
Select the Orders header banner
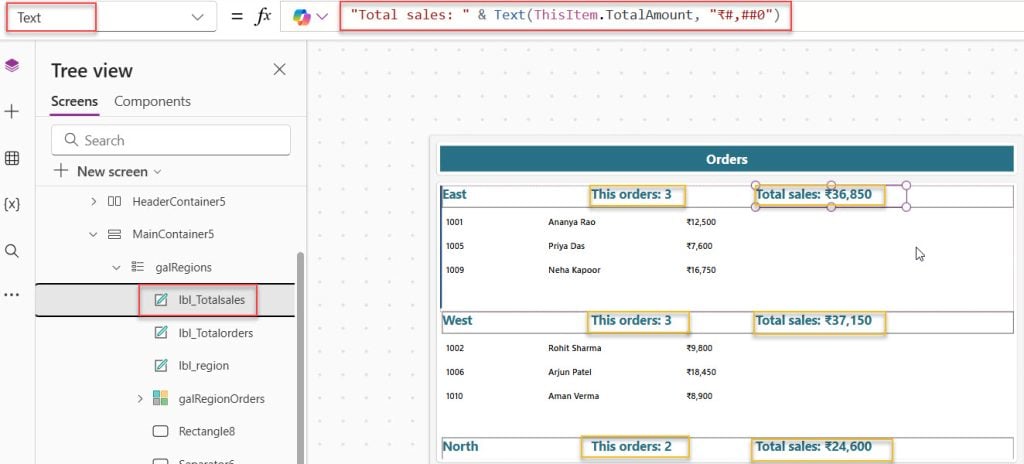(x=726, y=159)
